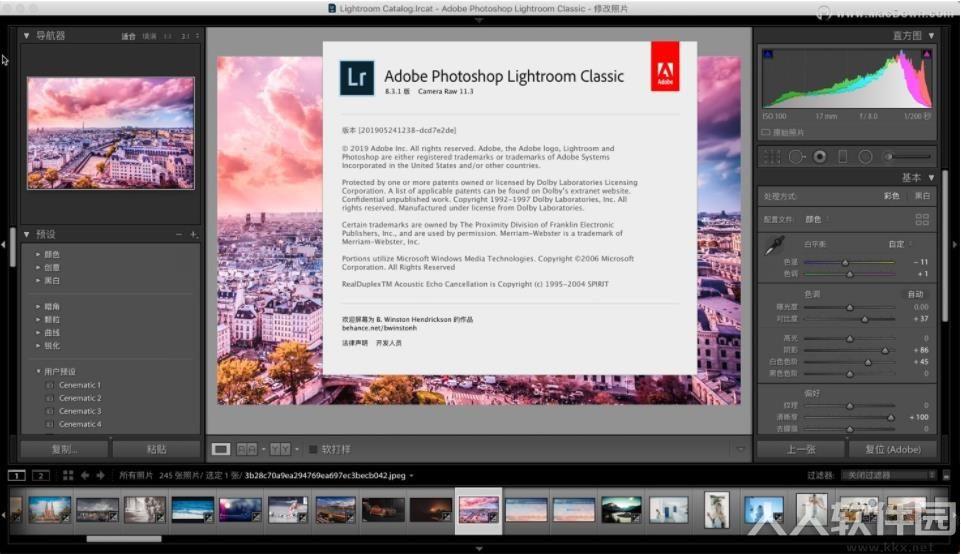Switch to Before/After top-bottom view
The image size is (961, 554).
click(x=280, y=449)
